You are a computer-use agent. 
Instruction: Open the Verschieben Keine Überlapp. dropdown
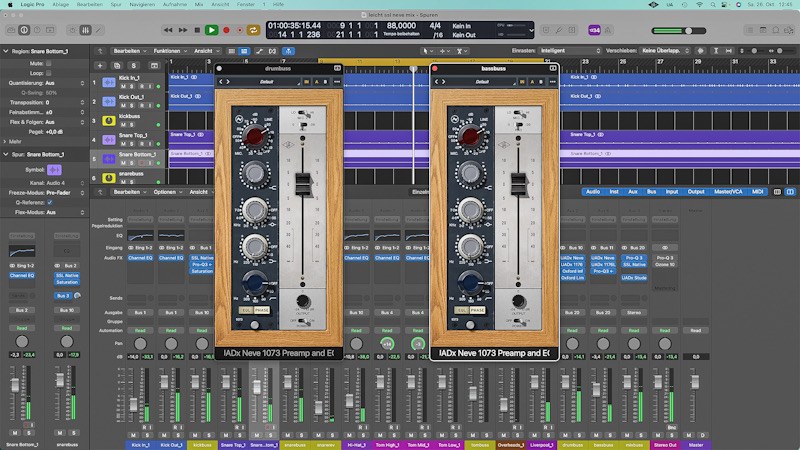(x=665, y=51)
